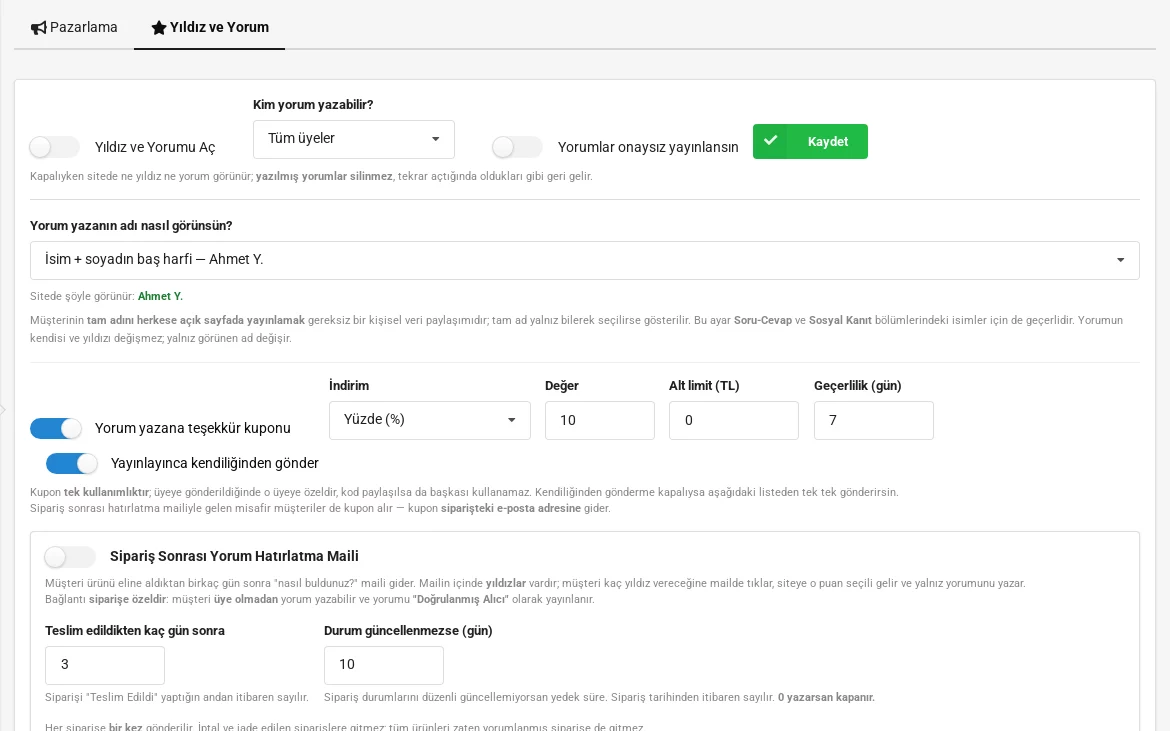Click the green Ahmet Y. preview text

point(160,296)
